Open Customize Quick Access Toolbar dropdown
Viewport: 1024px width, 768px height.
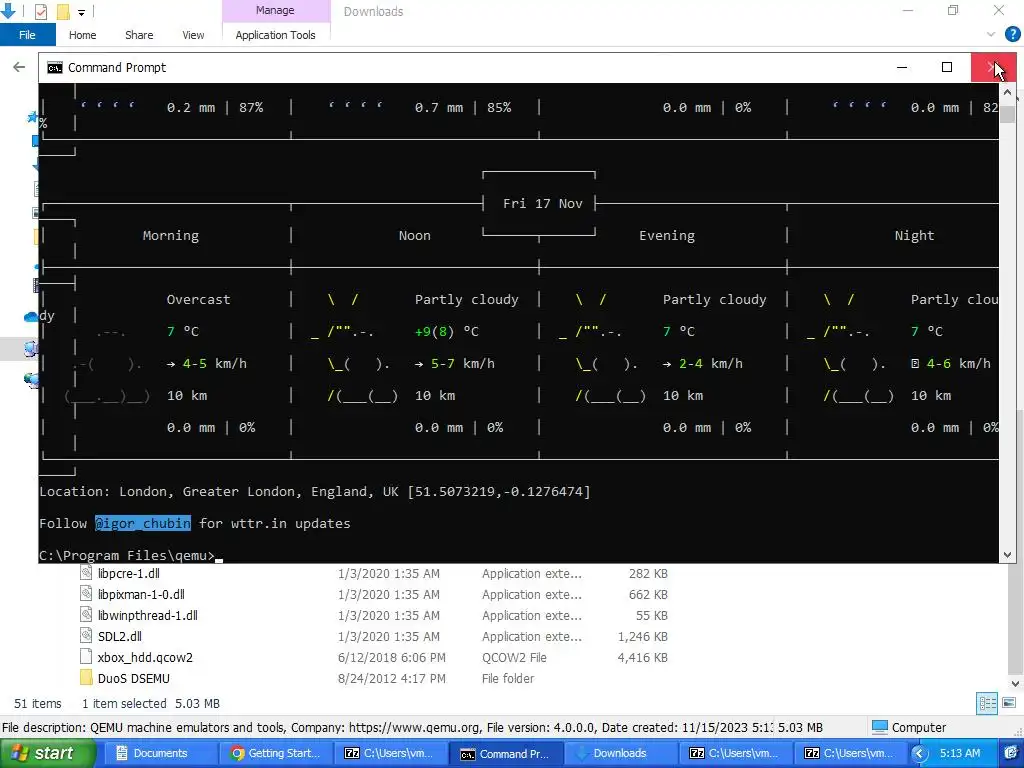pos(82,12)
